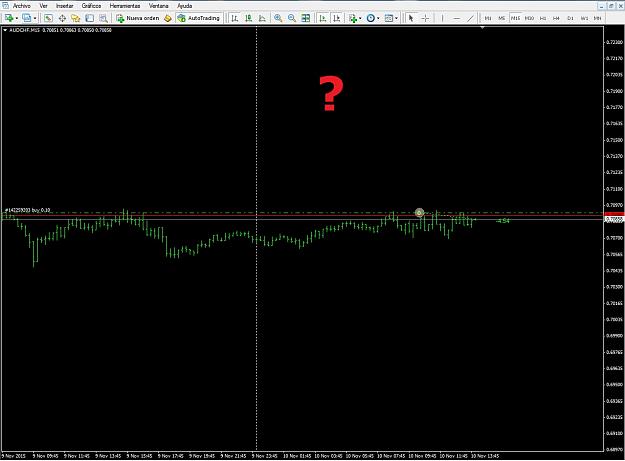
Task: Pick the trendline drawing tool
Action: pos(471,18)
